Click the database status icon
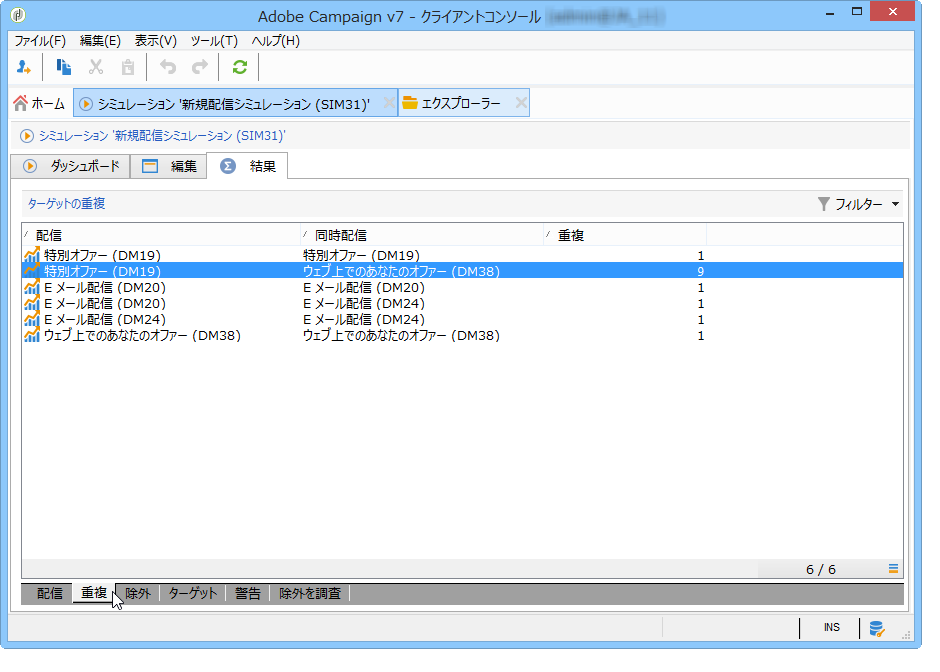 point(877,629)
